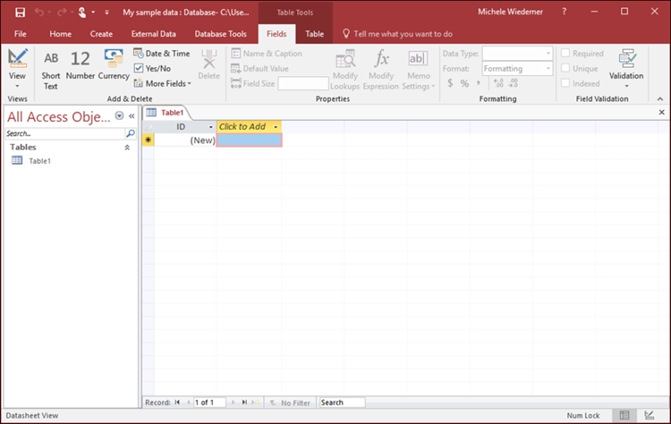
Task: Click Increase Decimals icon
Action: point(498,83)
